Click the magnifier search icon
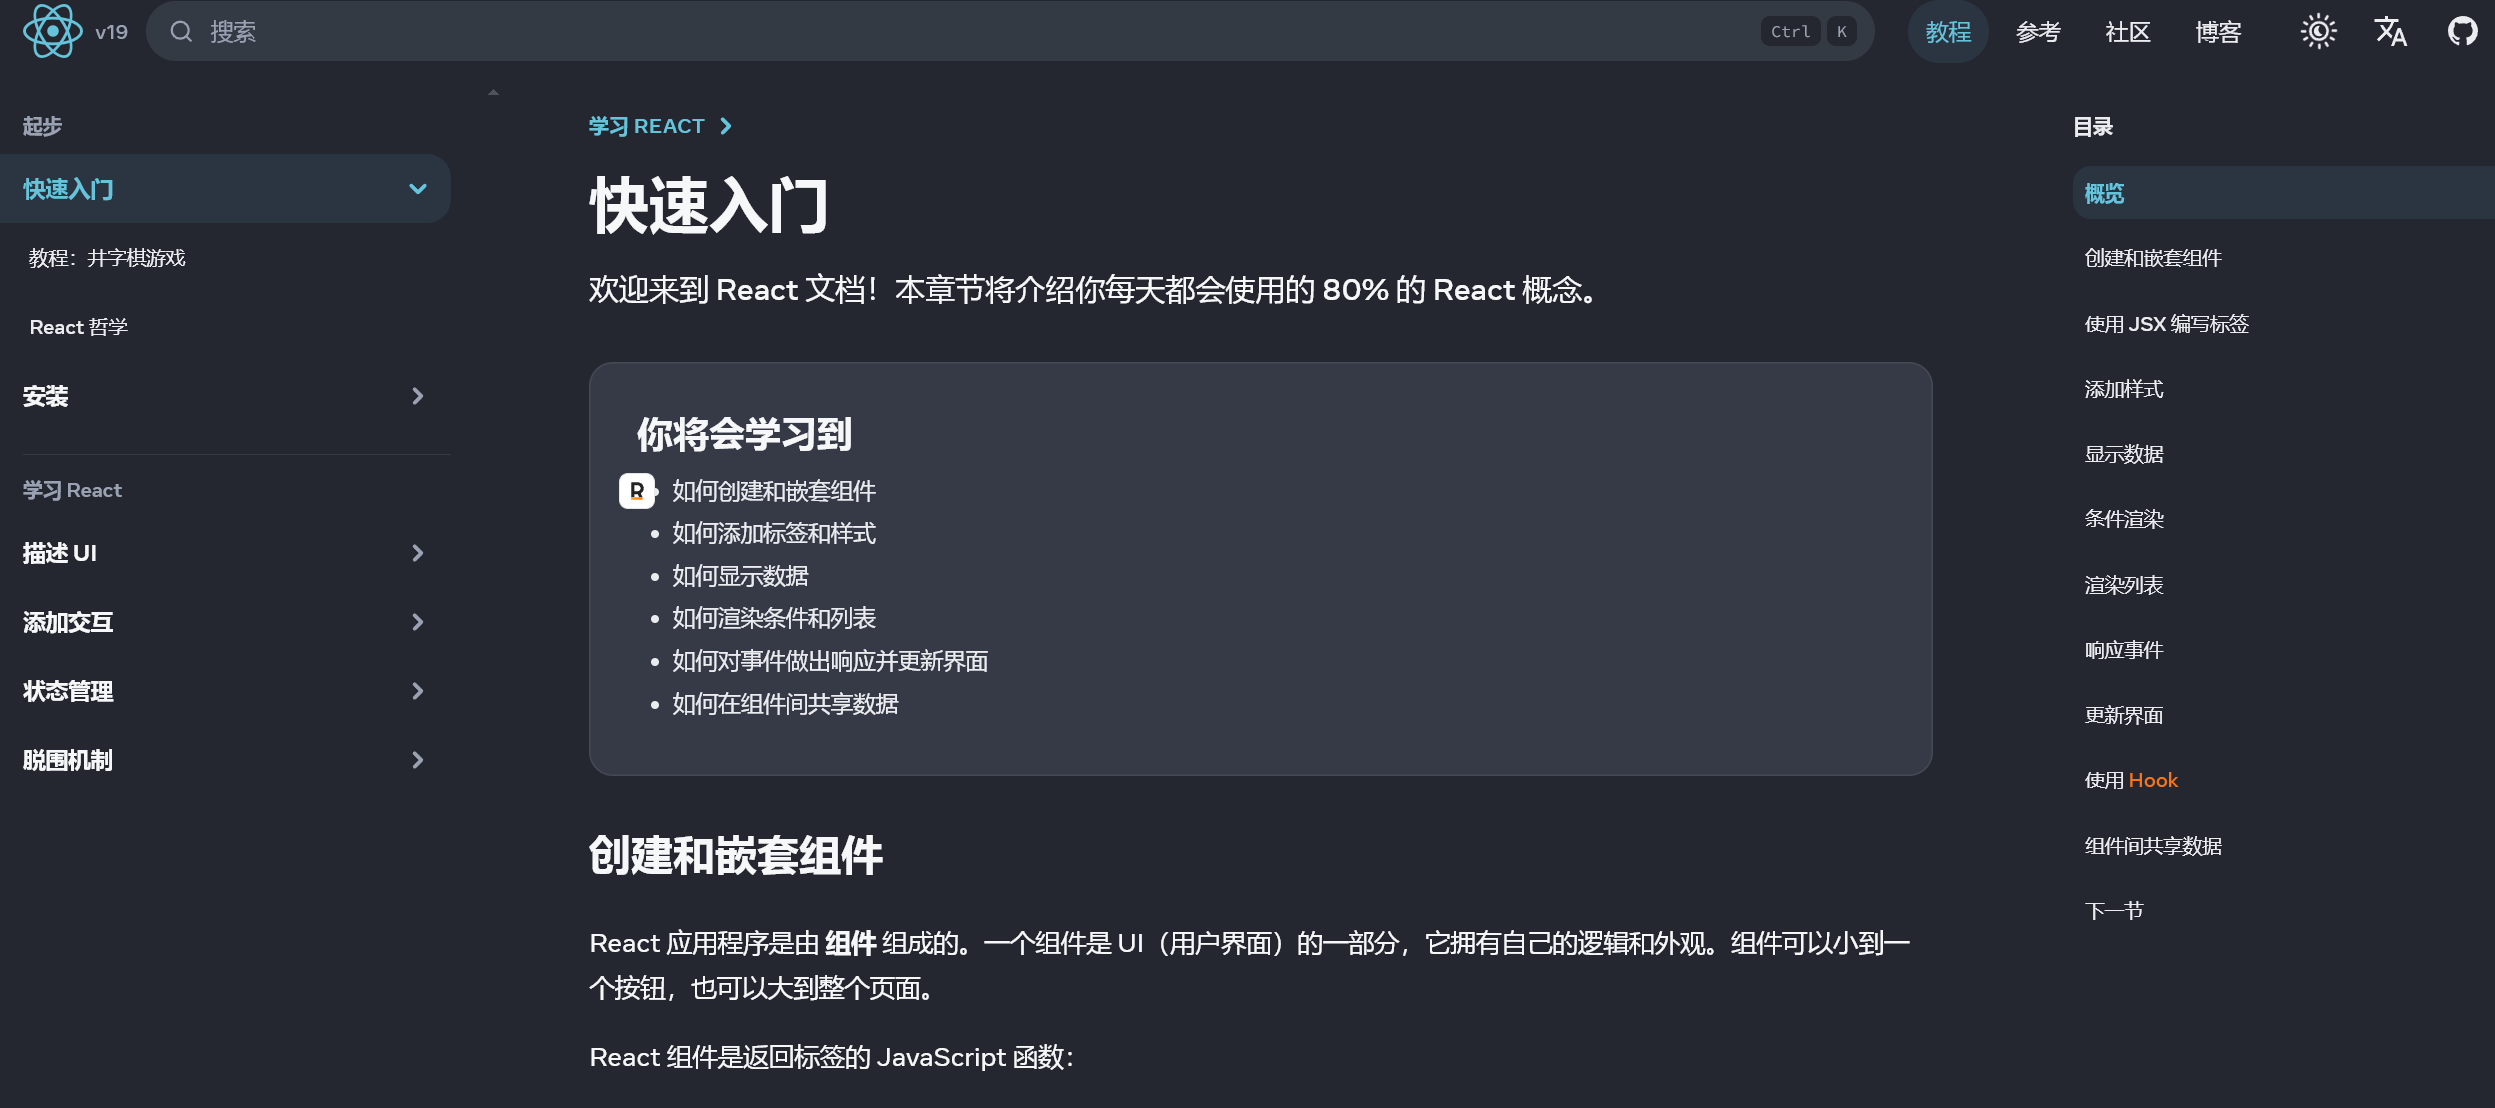 coord(181,32)
